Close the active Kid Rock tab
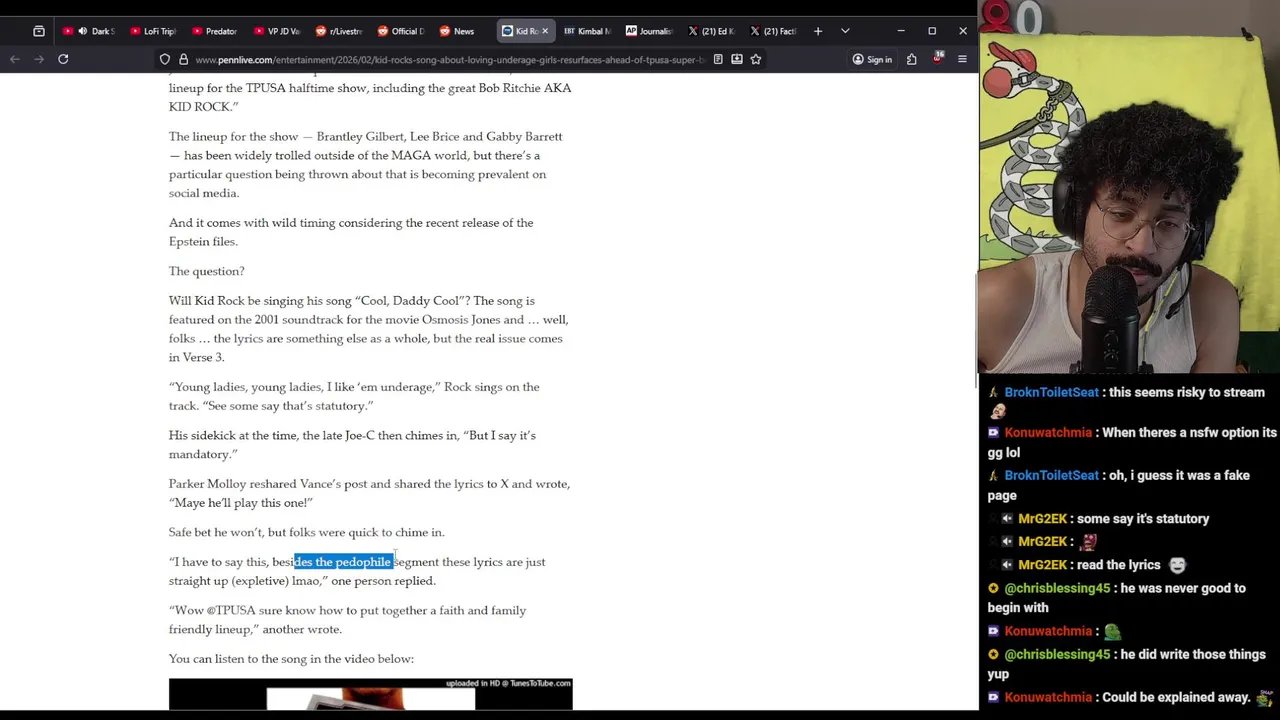 545,31
